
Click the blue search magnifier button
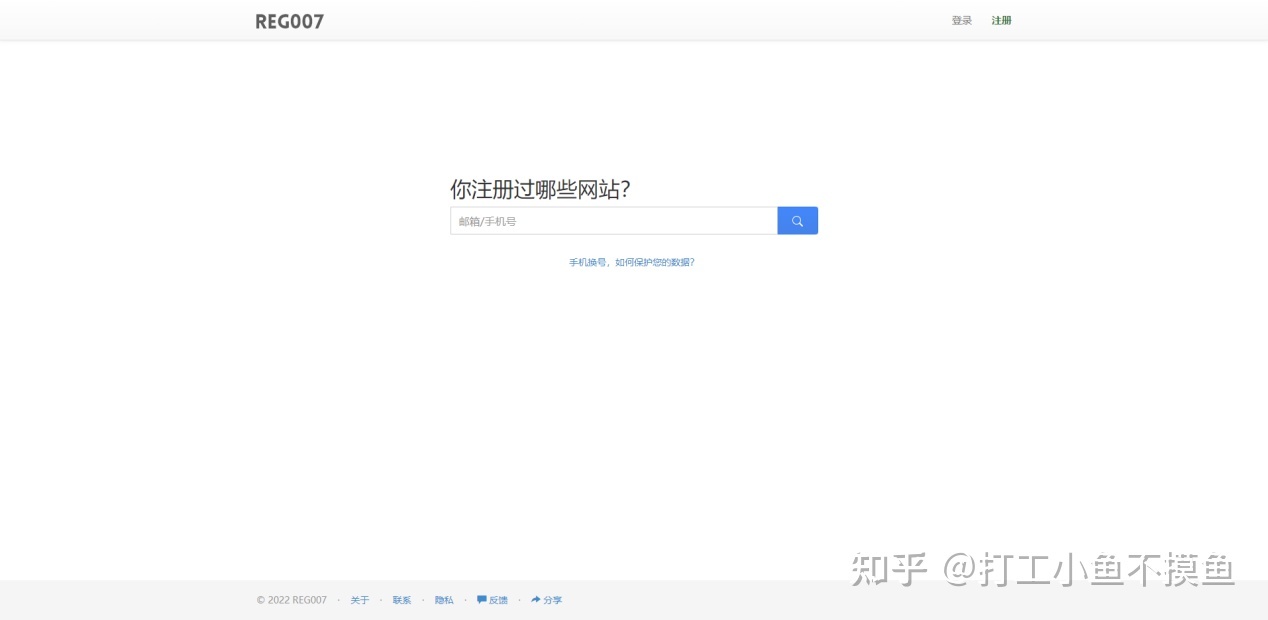tap(797, 221)
